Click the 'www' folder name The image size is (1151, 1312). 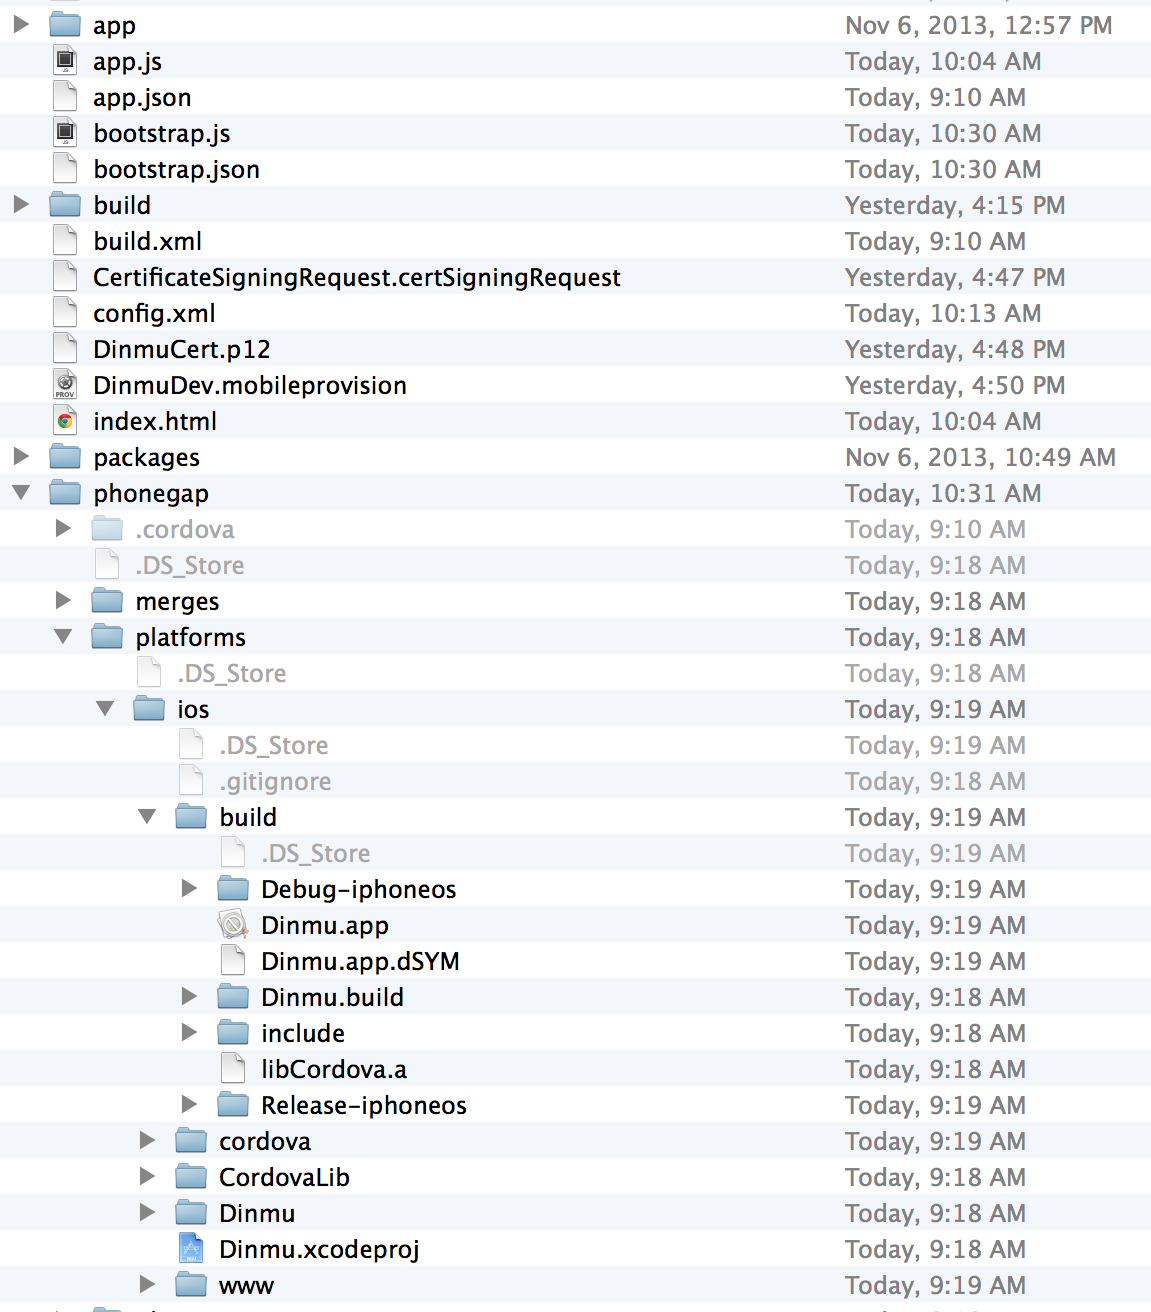246,1286
